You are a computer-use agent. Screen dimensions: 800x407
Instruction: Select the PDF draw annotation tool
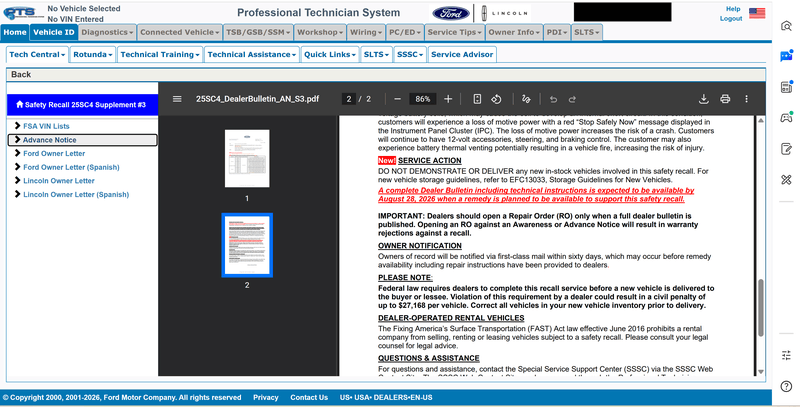[x=526, y=99]
